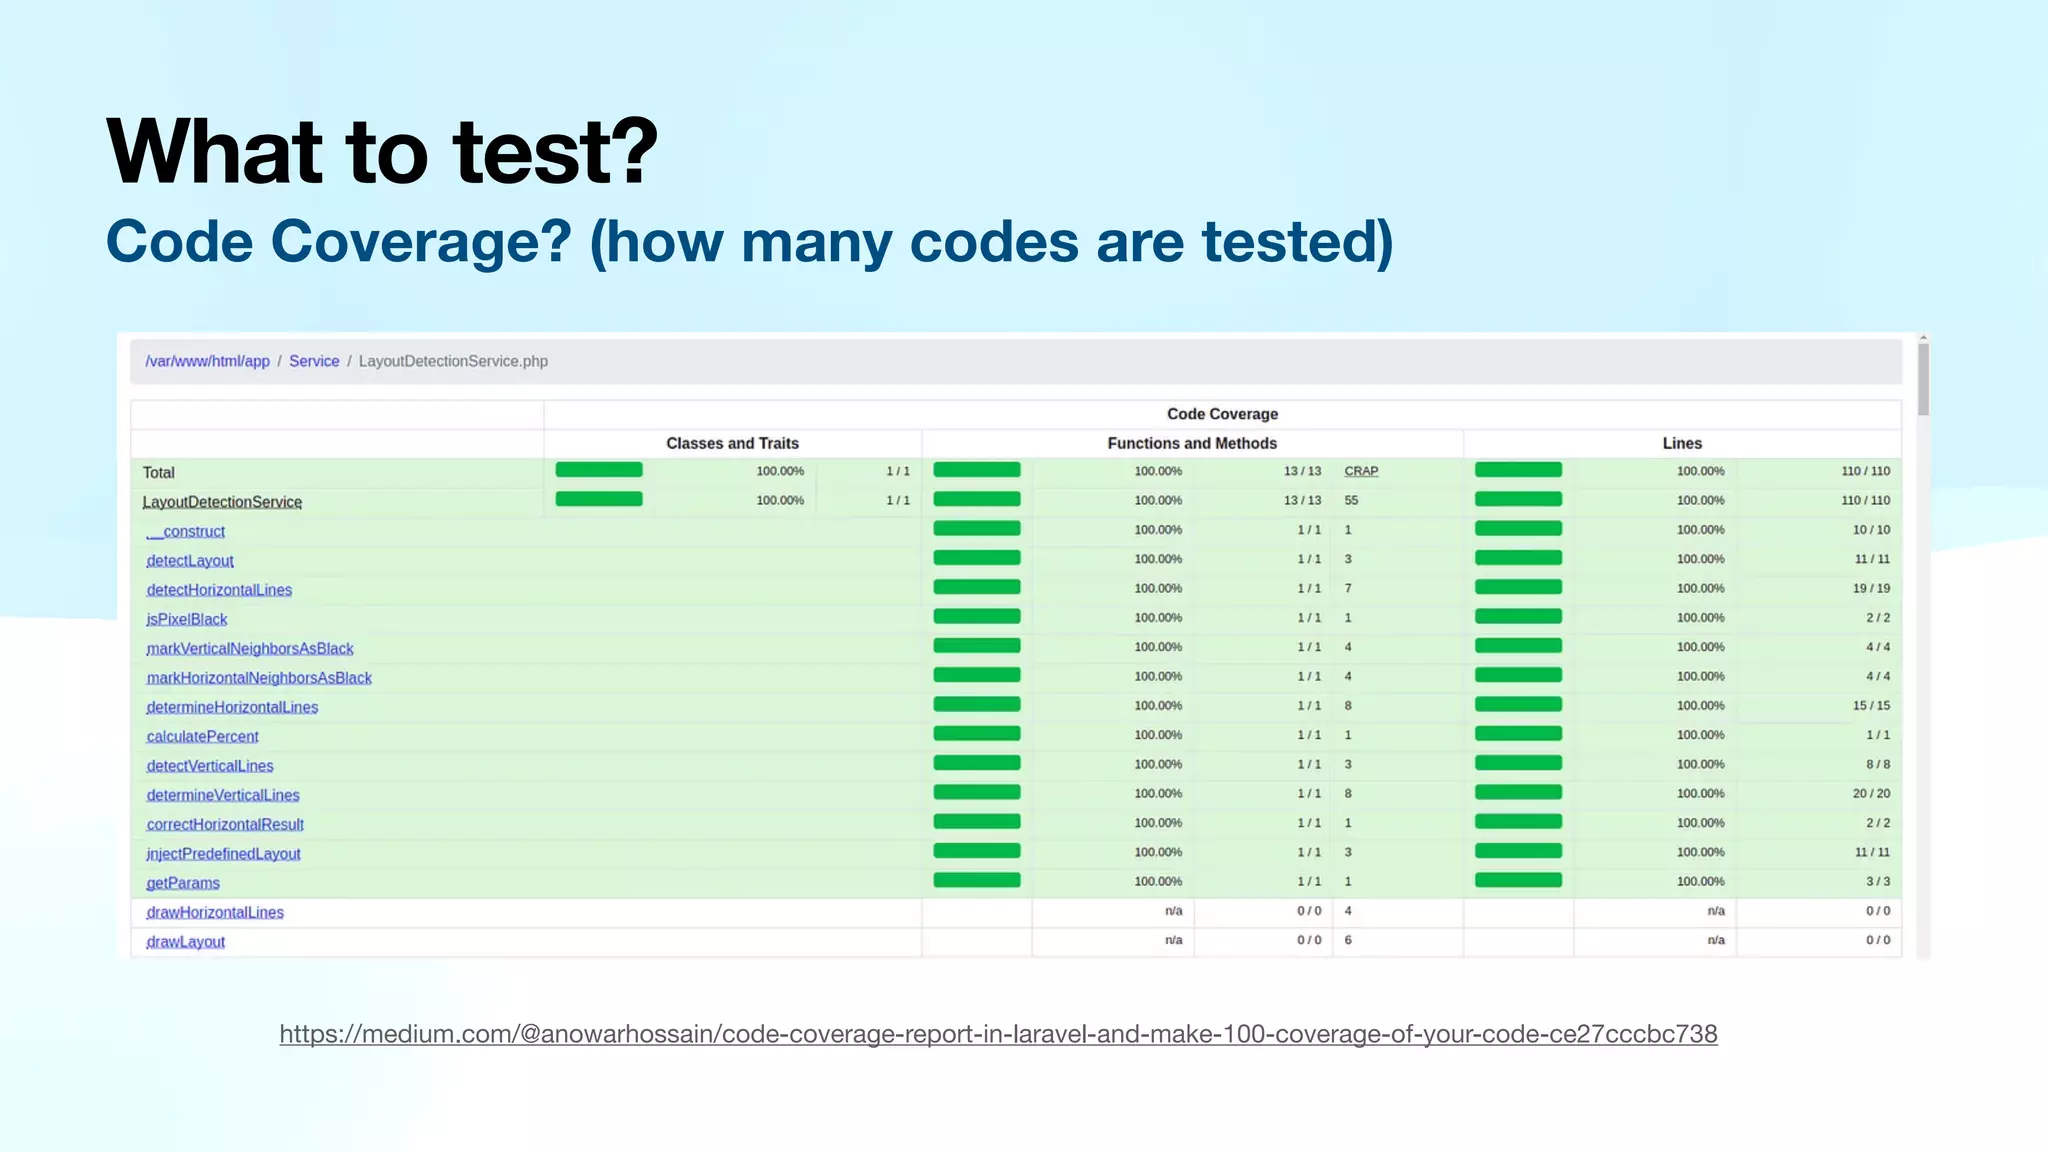2048x1152 pixels.
Task: Click the drawHorizontalLines method link
Action: click(x=215, y=912)
